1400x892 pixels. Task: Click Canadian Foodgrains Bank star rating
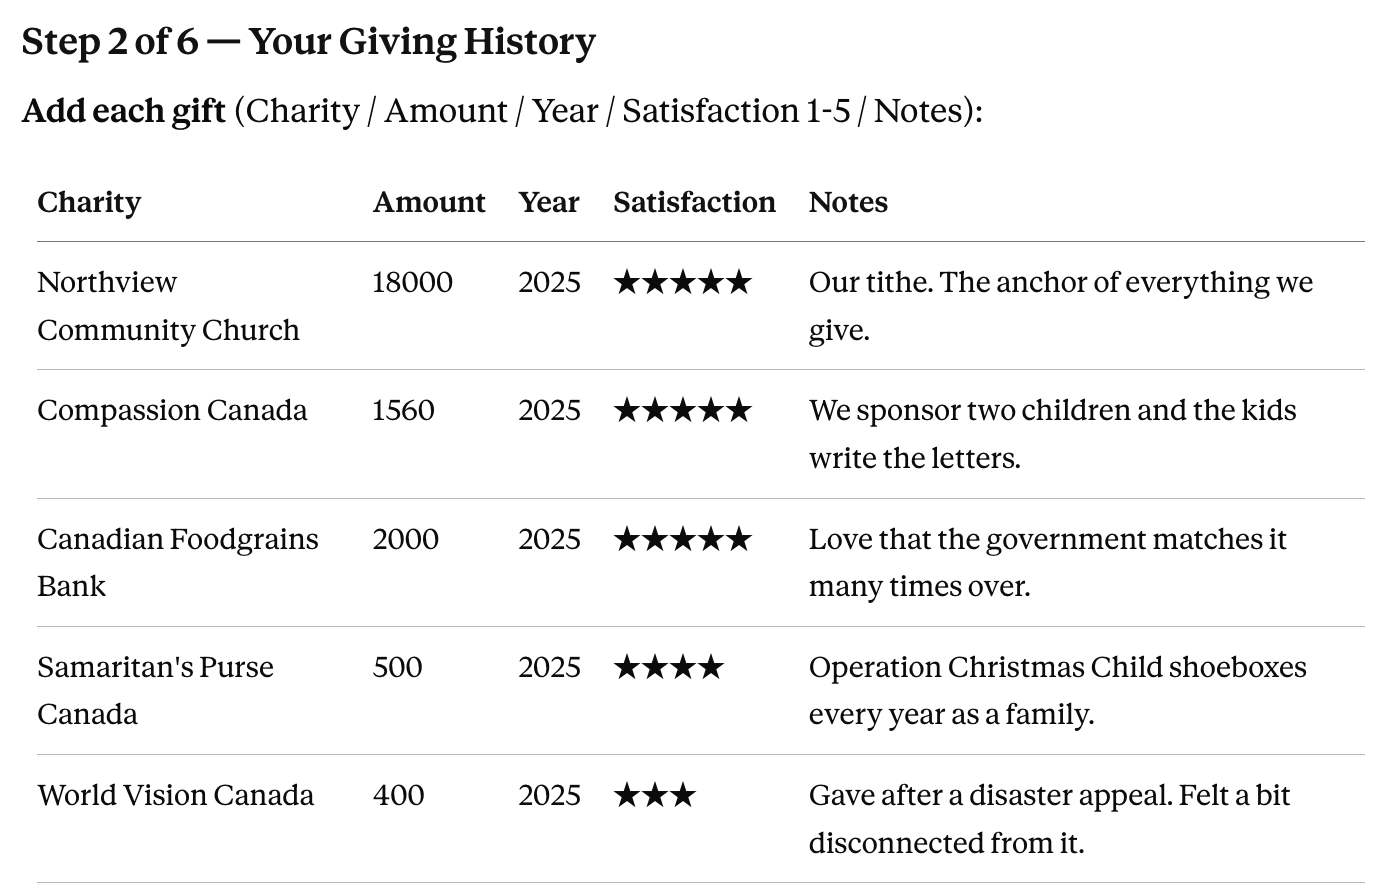click(x=682, y=540)
